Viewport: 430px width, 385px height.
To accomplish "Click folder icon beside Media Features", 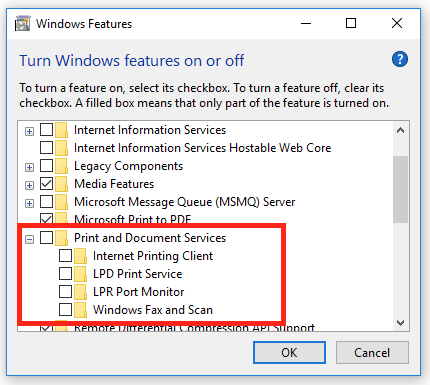I will click(x=61, y=184).
